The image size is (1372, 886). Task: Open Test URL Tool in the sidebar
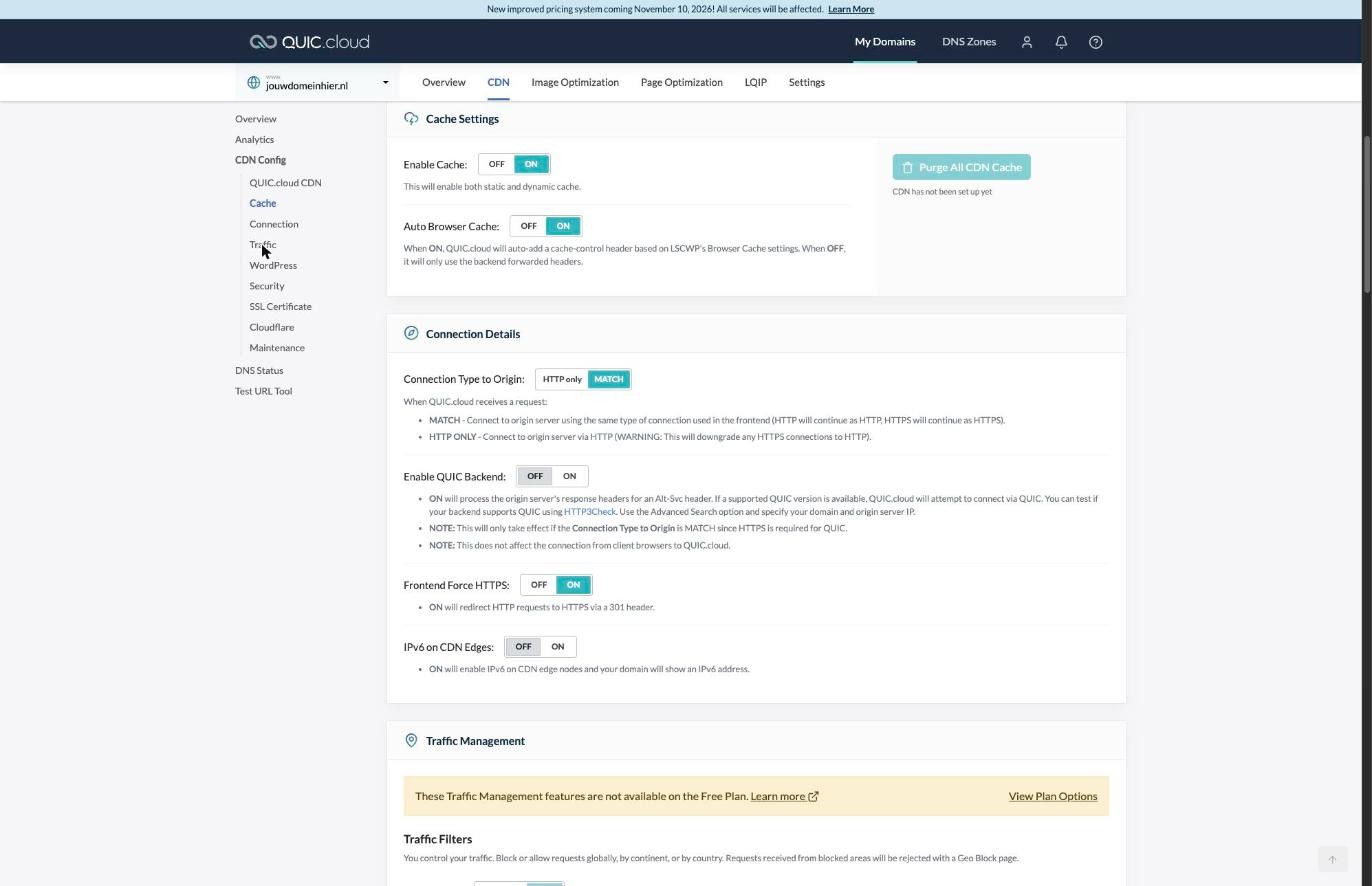[263, 392]
